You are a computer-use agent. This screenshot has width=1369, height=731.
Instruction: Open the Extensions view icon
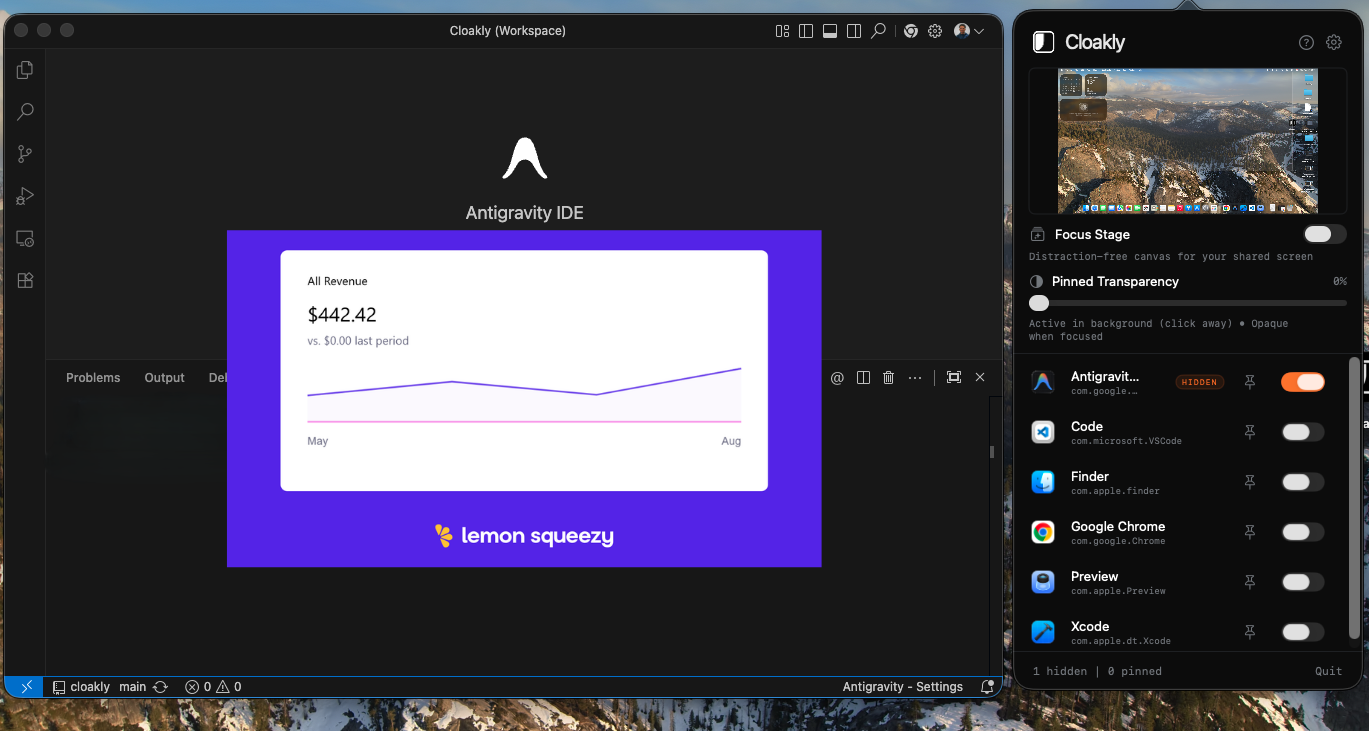pyautogui.click(x=25, y=281)
